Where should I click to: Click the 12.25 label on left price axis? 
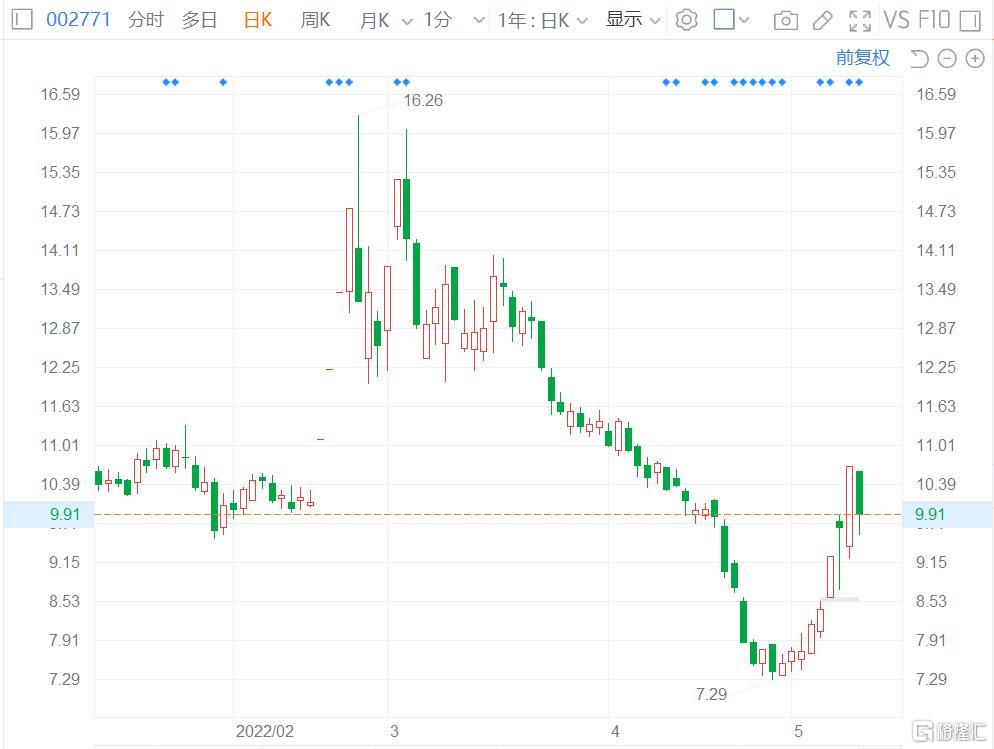point(60,368)
